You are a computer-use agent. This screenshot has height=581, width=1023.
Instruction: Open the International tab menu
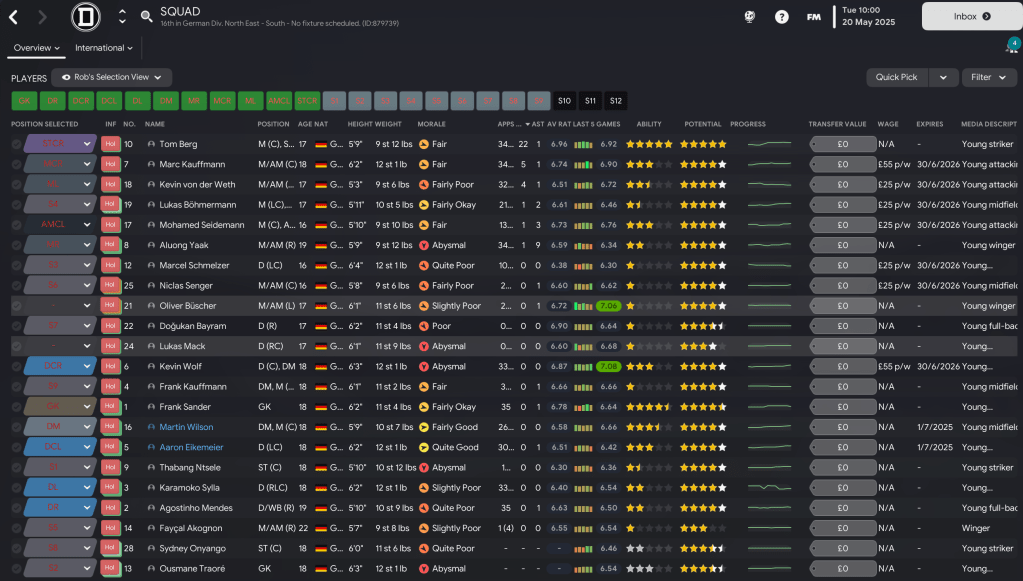coord(104,48)
